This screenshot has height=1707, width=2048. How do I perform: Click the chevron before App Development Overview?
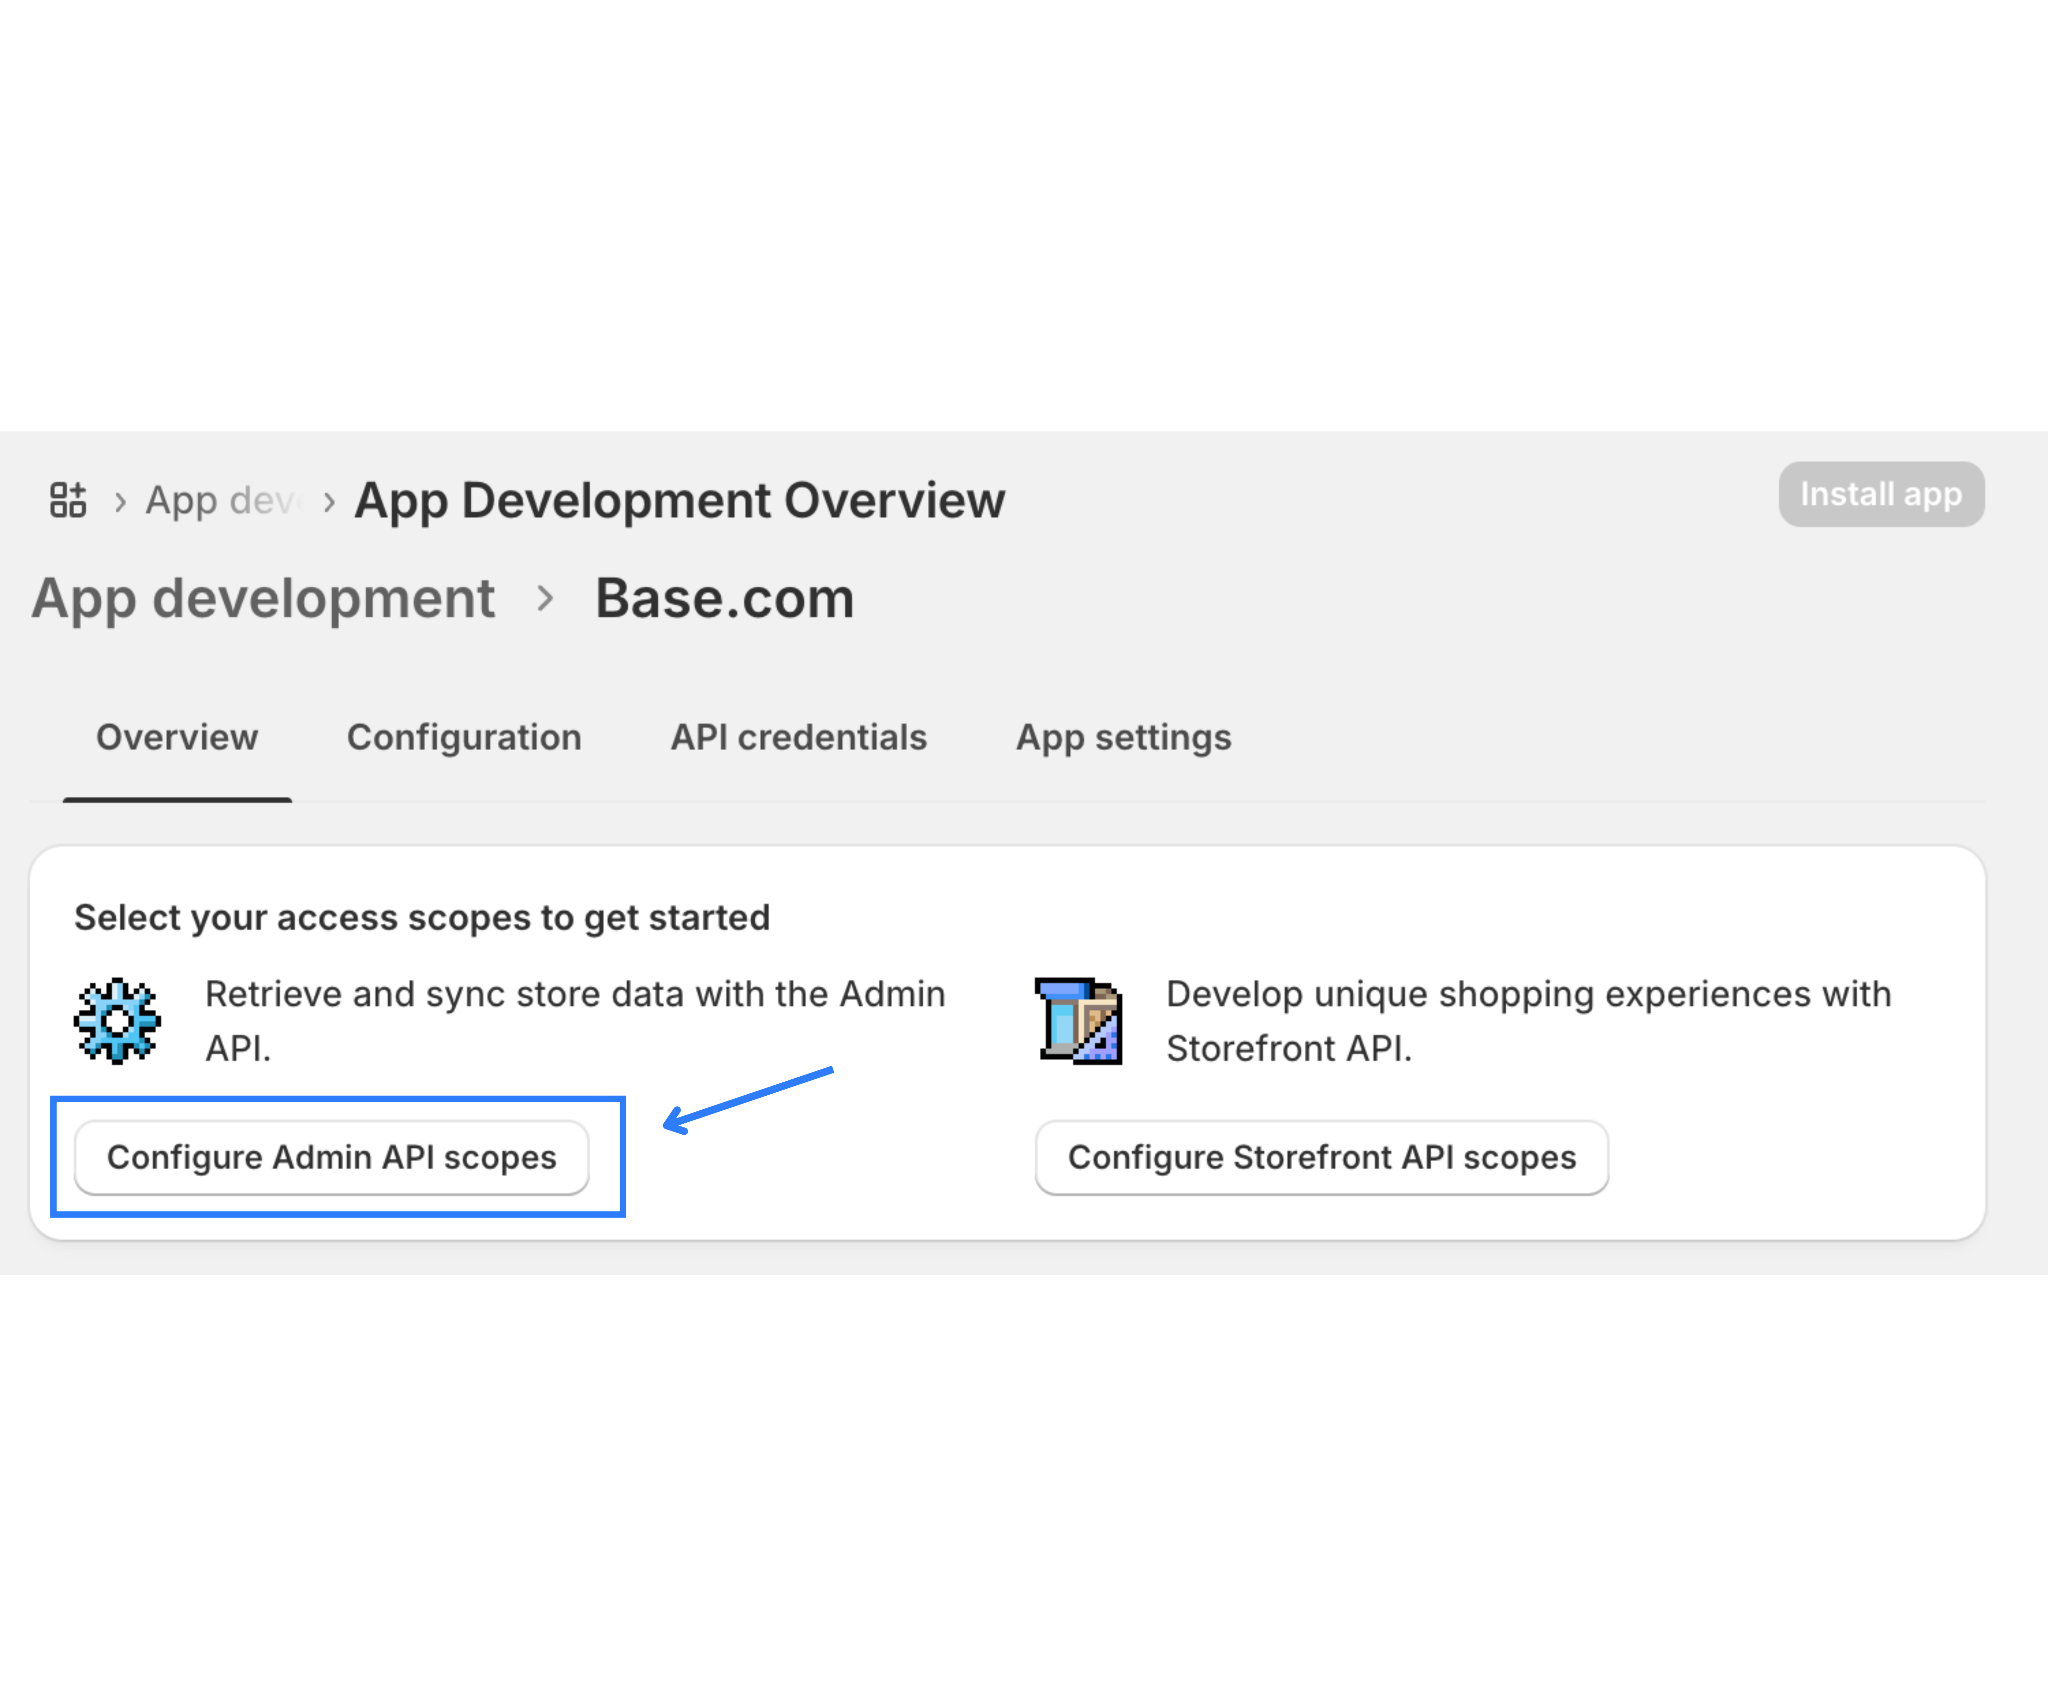coord(329,501)
